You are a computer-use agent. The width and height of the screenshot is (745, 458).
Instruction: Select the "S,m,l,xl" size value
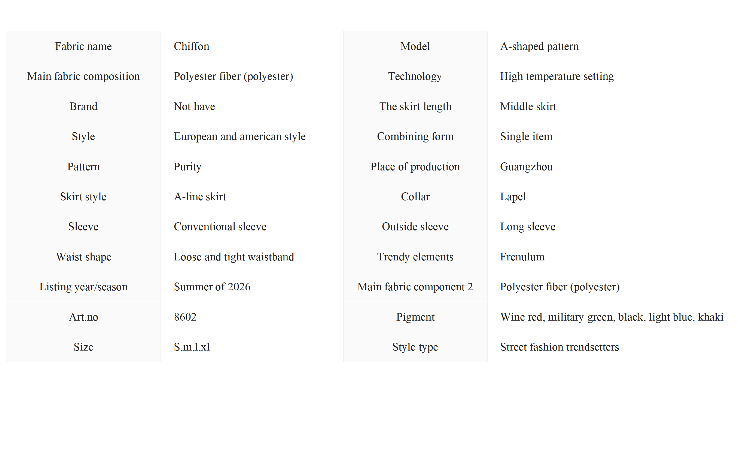(192, 347)
